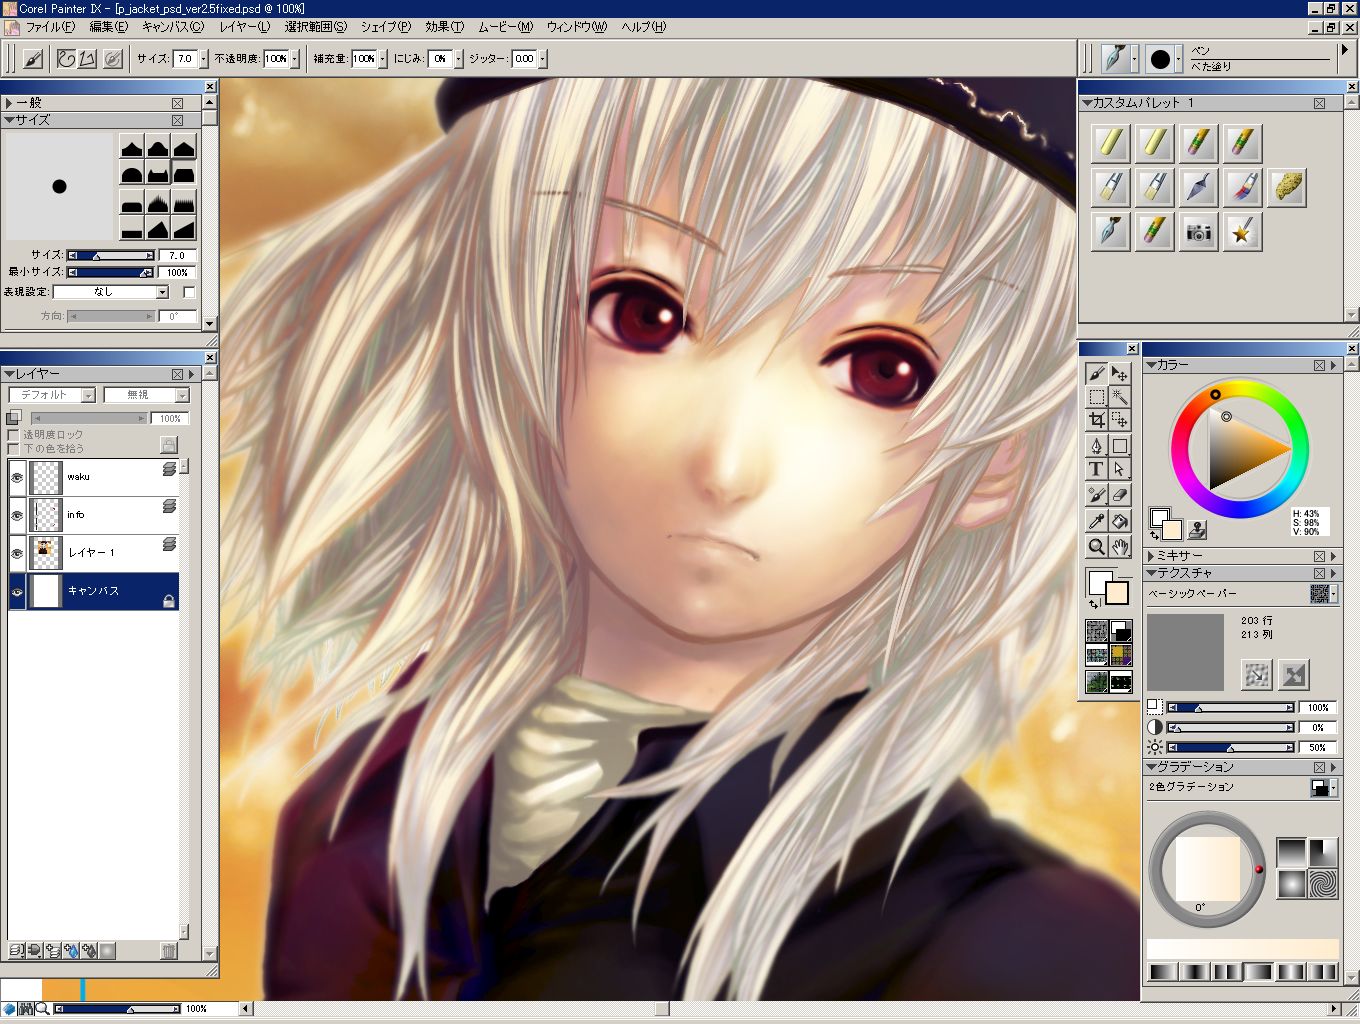
Task: Click the additional color swatch in the toolbox
Action: click(1116, 593)
